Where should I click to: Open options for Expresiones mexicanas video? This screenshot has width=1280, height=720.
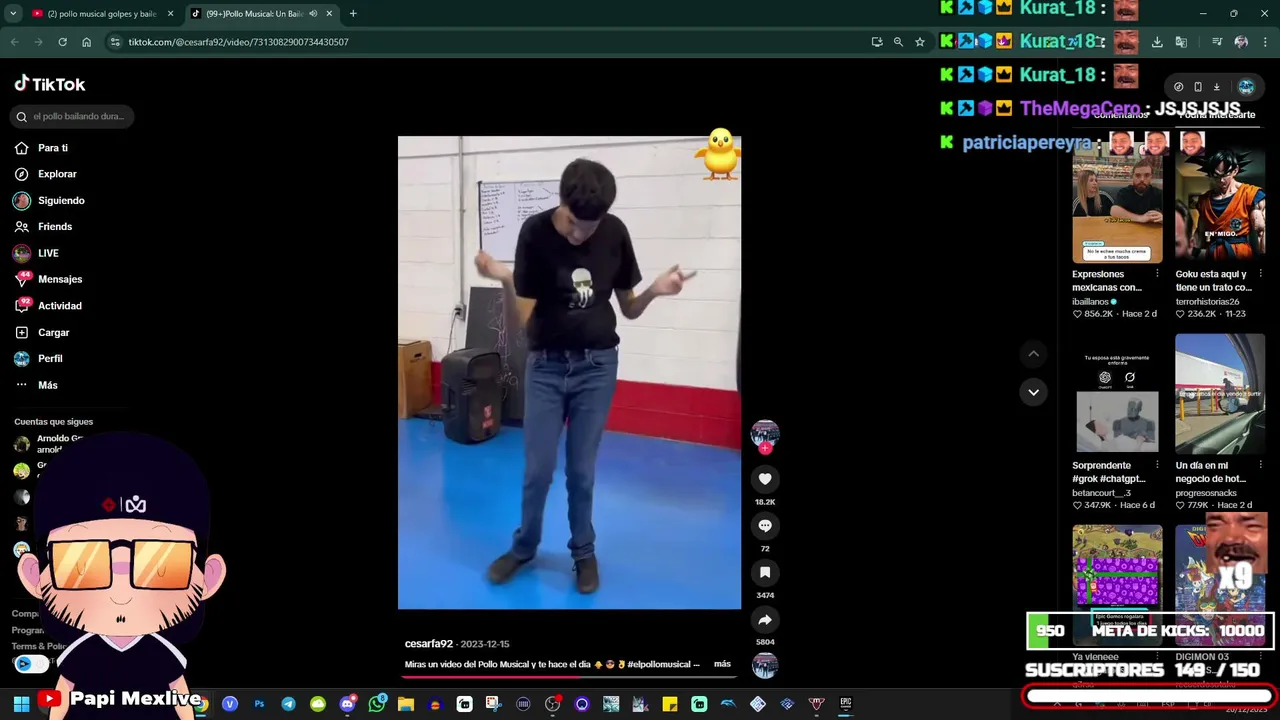point(1157,274)
